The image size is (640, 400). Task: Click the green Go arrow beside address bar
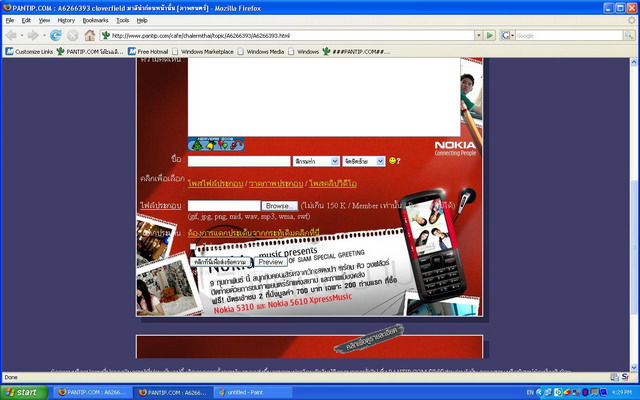tap(489, 36)
